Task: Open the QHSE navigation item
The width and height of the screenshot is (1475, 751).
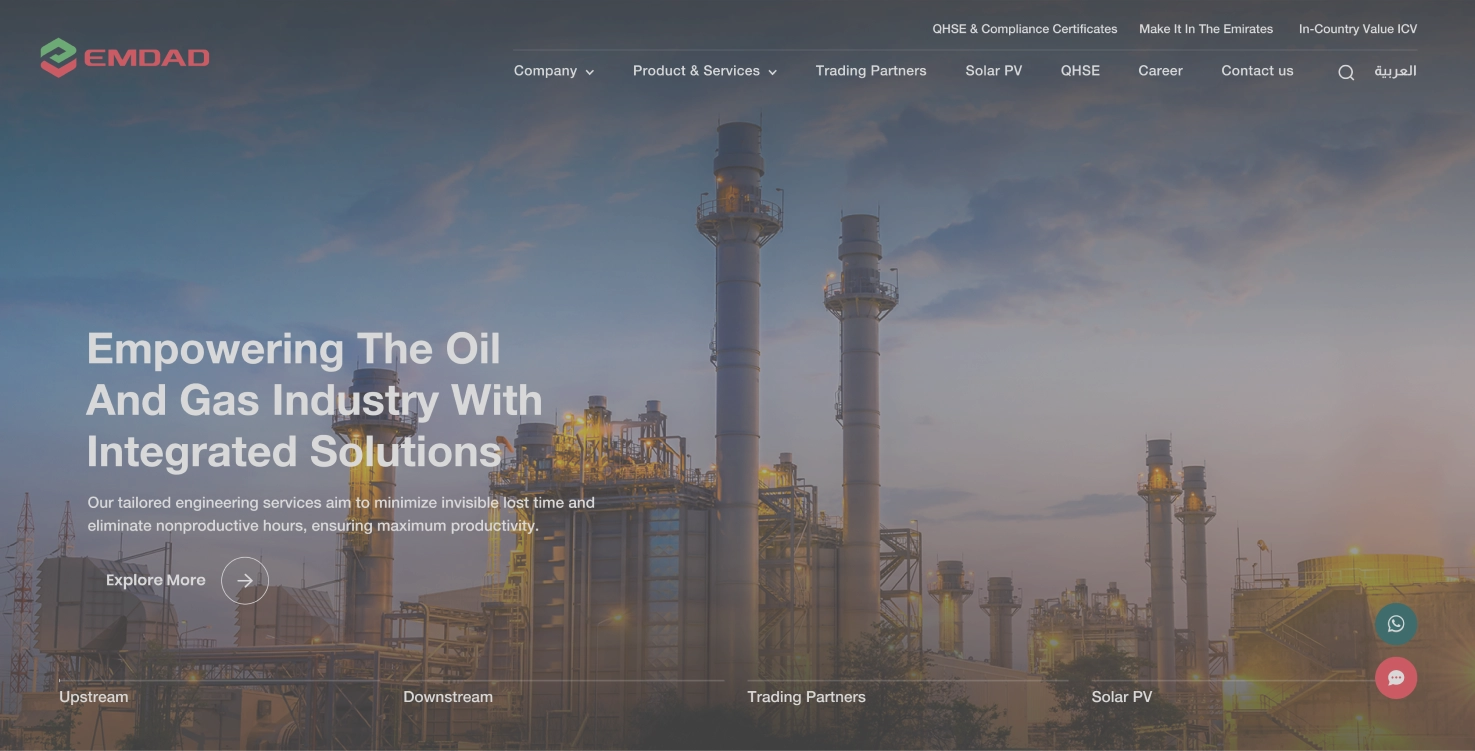Action: 1080,71
